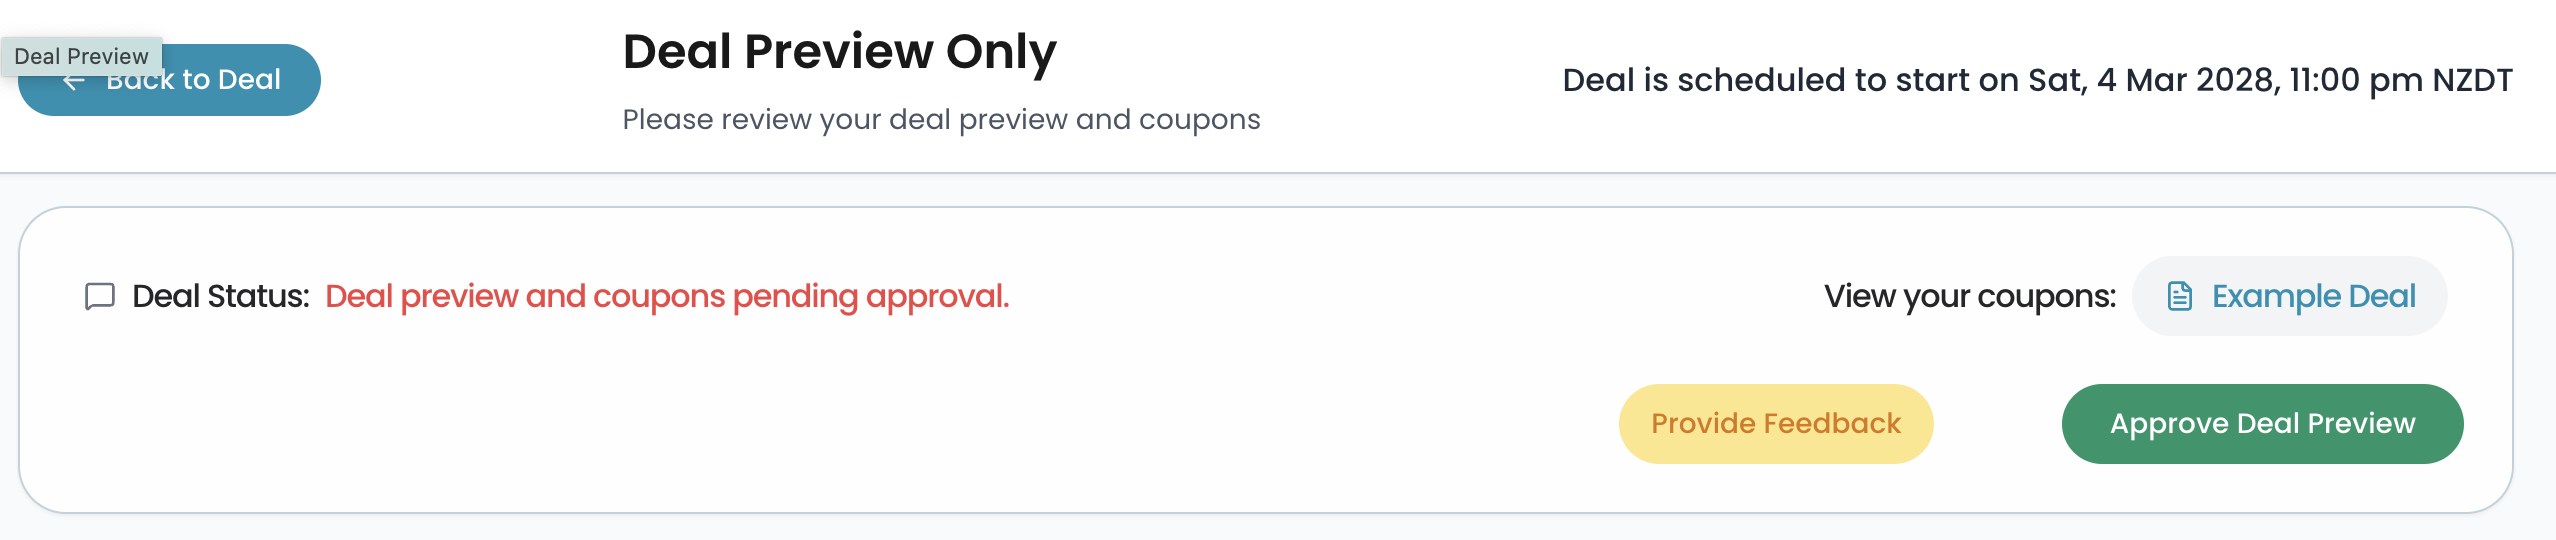Click the Deal Preview Only heading
Image resolution: width=2556 pixels, height=540 pixels.
pos(839,52)
